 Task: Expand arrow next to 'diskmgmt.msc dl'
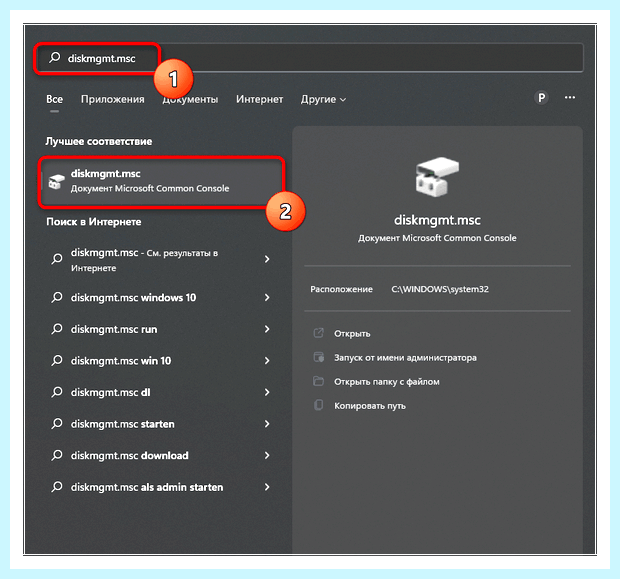click(x=267, y=392)
